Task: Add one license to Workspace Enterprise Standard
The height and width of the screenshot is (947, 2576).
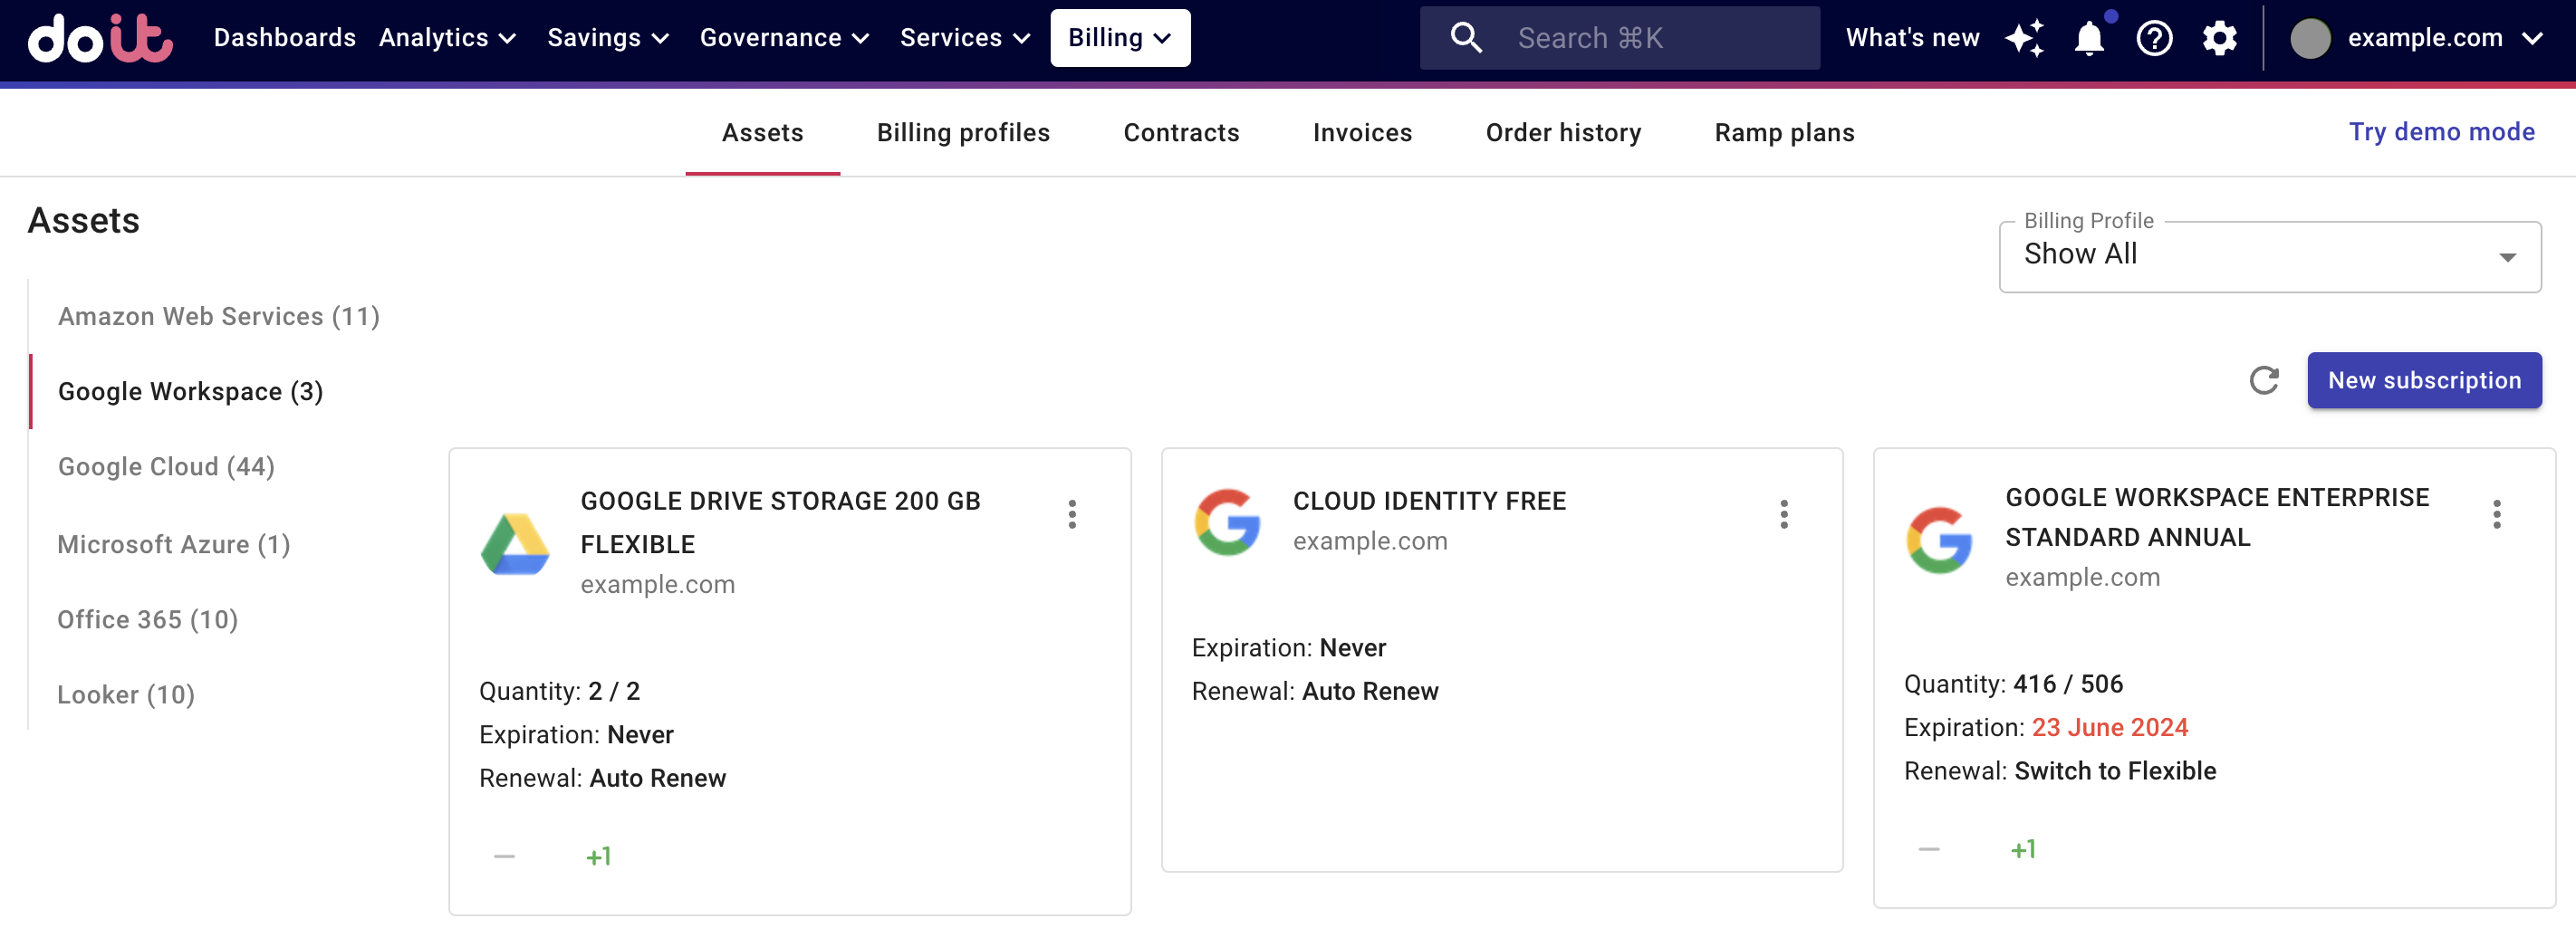Action: coord(2023,849)
